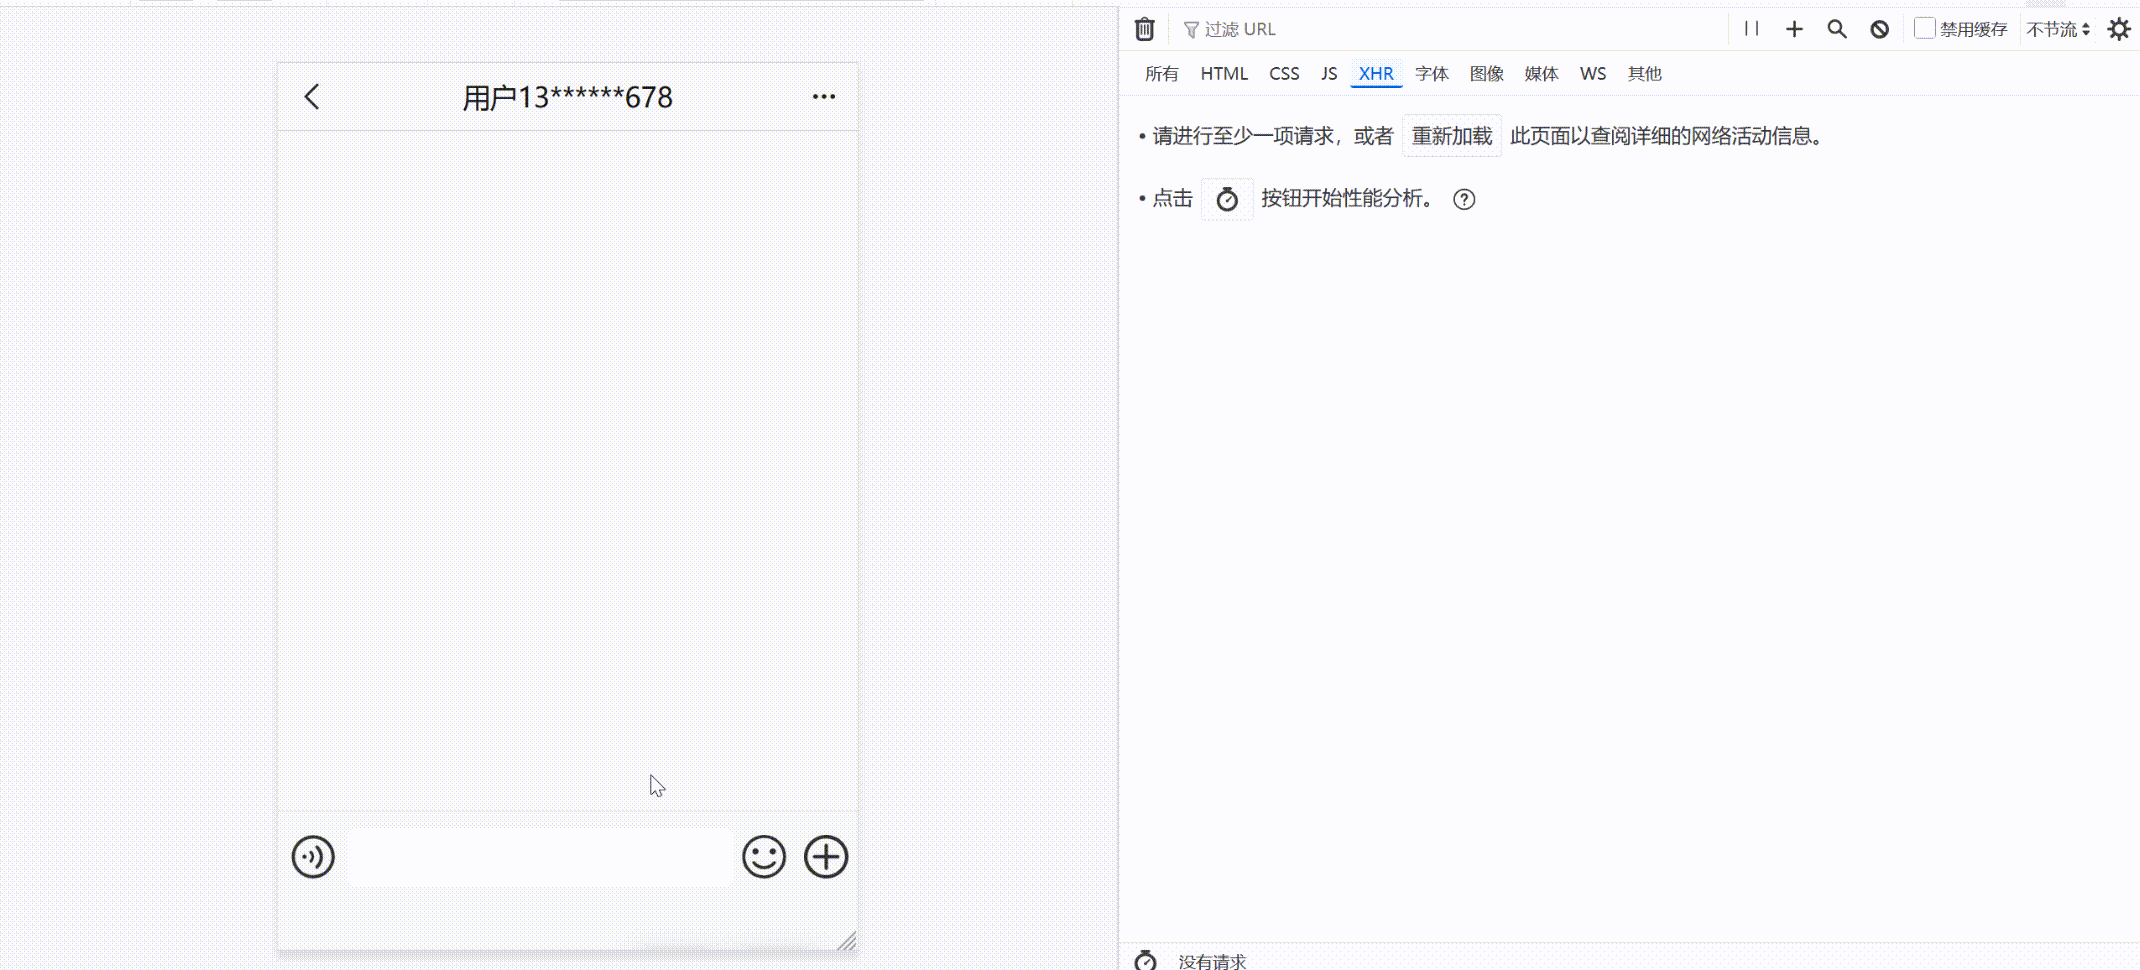
Task: Go back from the chat screen
Action: (312, 97)
